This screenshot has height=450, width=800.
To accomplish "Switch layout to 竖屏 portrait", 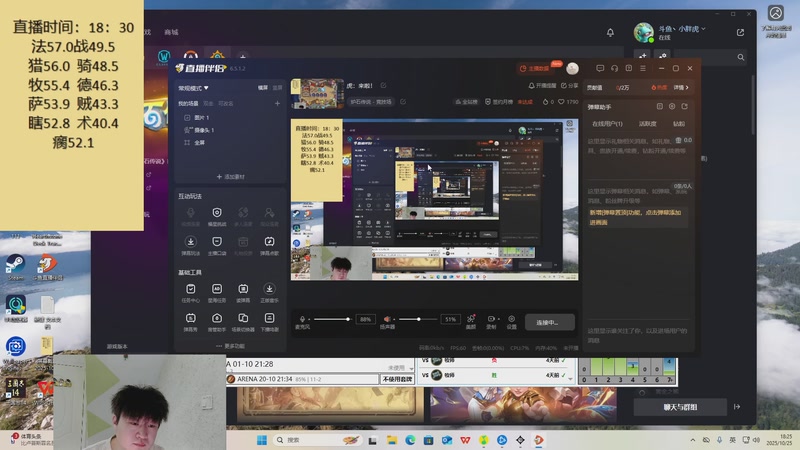I will click(277, 88).
